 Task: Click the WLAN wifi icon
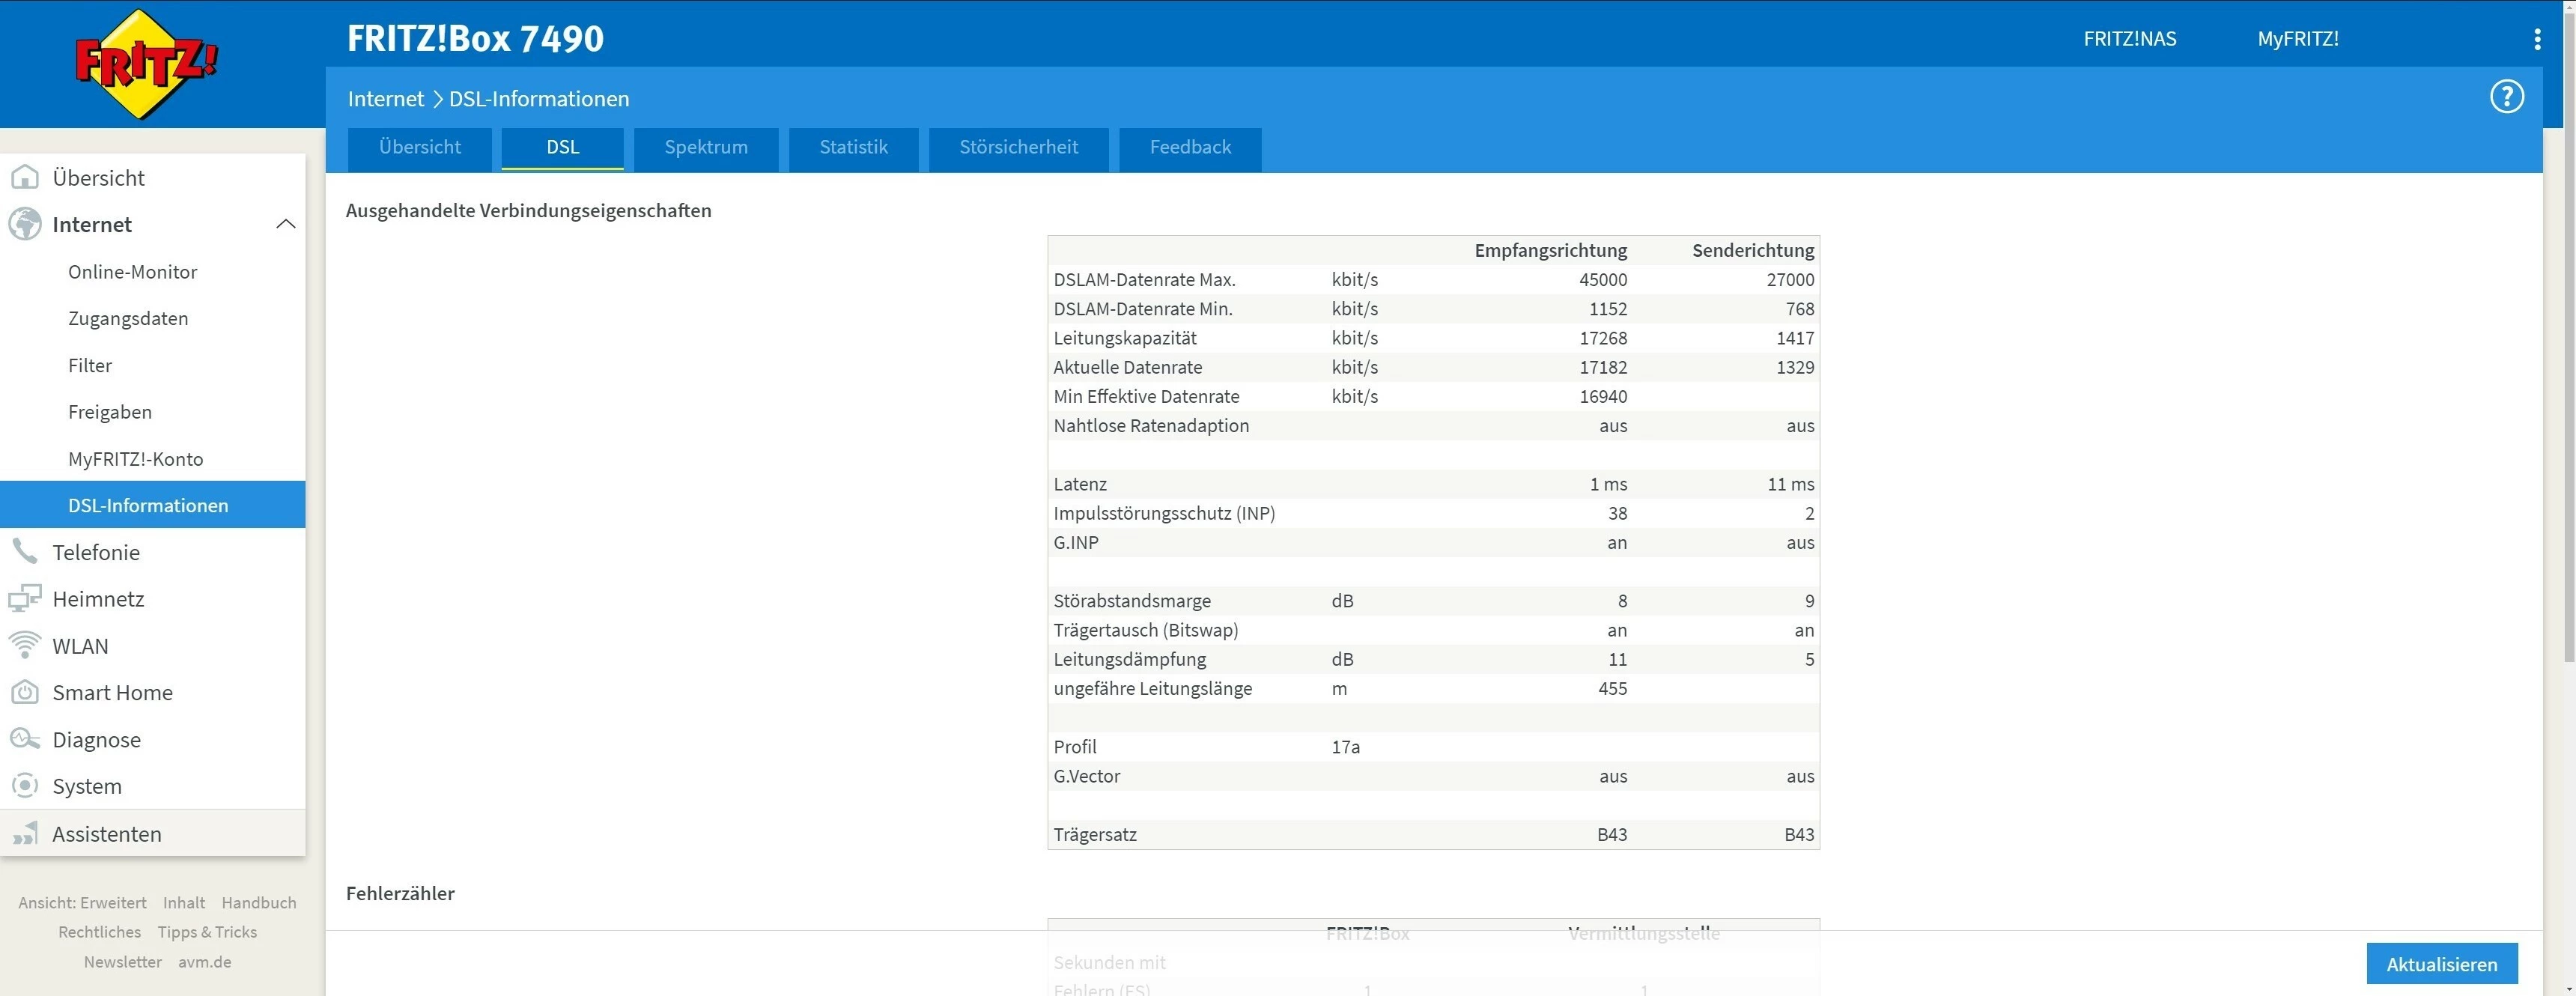point(25,645)
